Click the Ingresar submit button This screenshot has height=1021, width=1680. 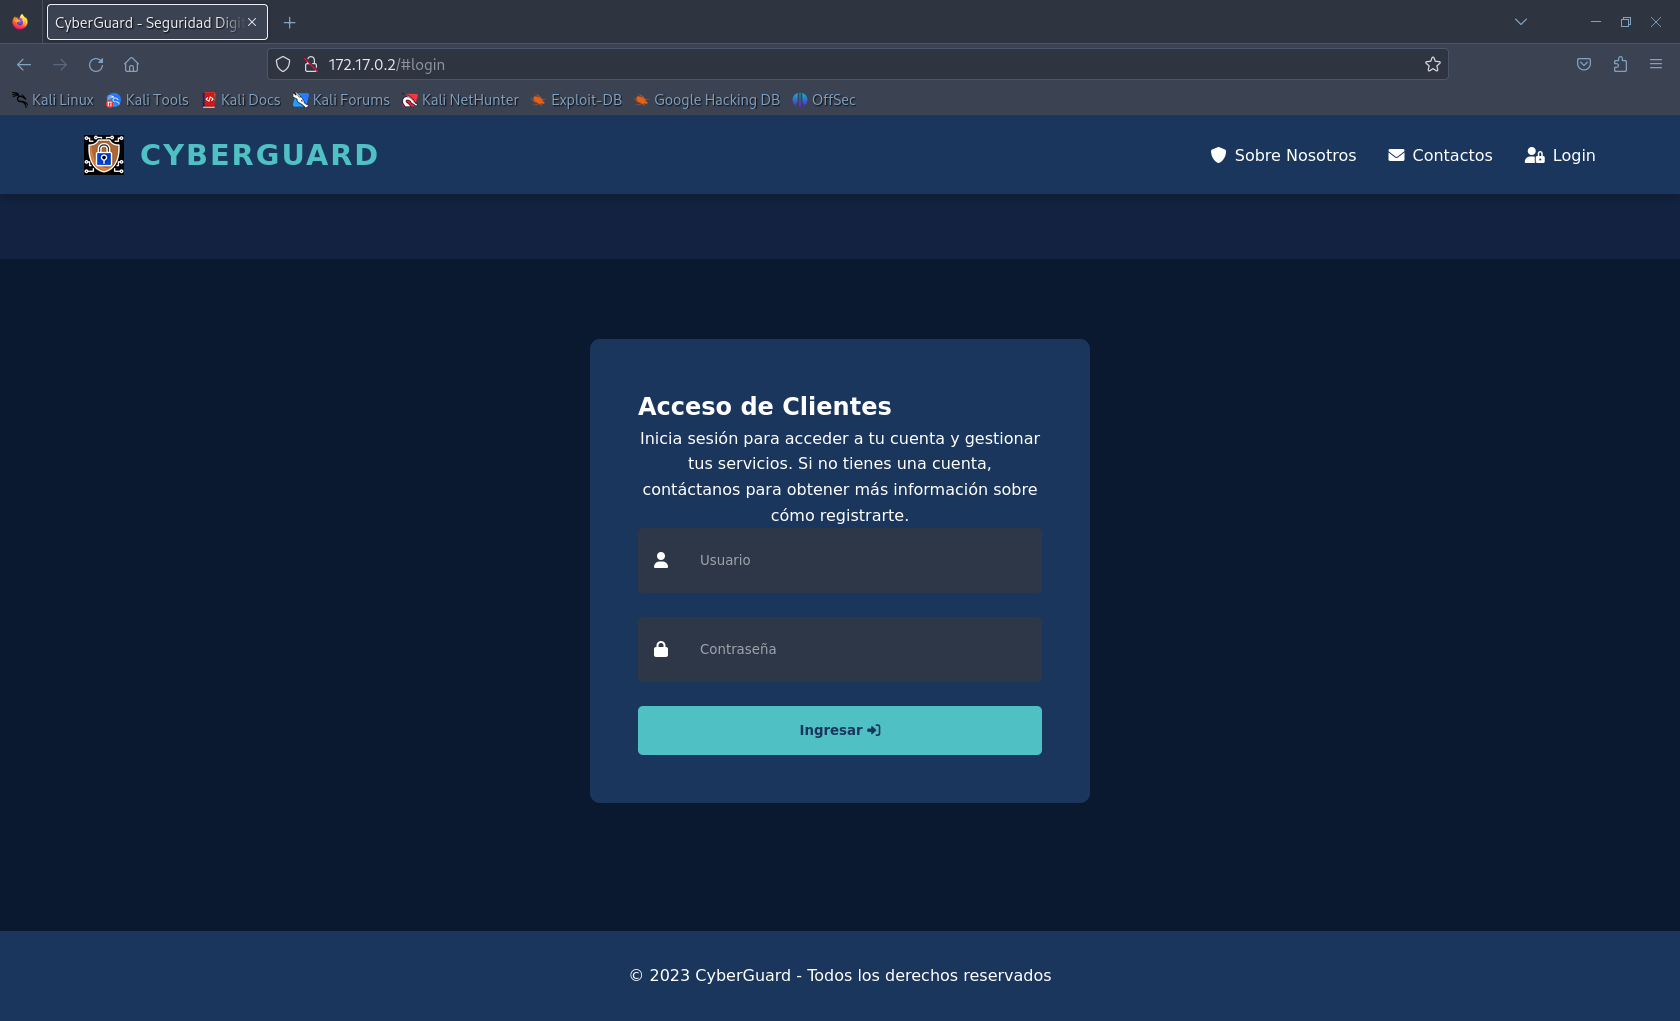point(840,730)
